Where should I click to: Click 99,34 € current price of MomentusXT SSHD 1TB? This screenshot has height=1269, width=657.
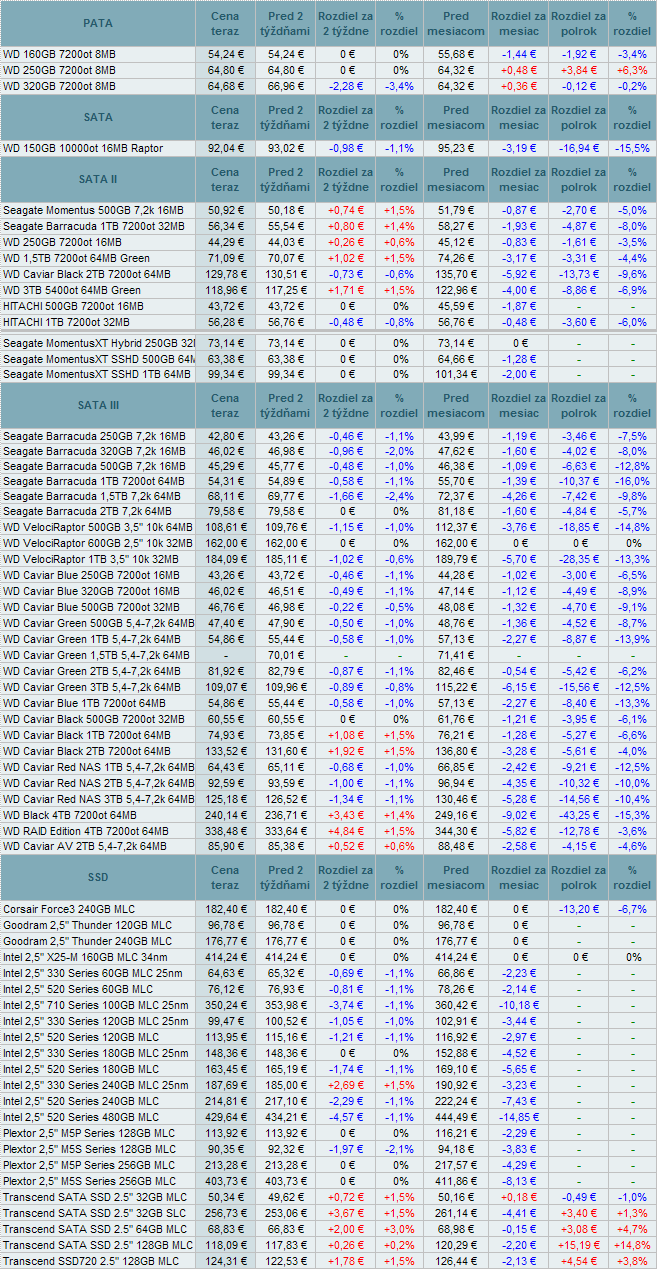tap(225, 374)
